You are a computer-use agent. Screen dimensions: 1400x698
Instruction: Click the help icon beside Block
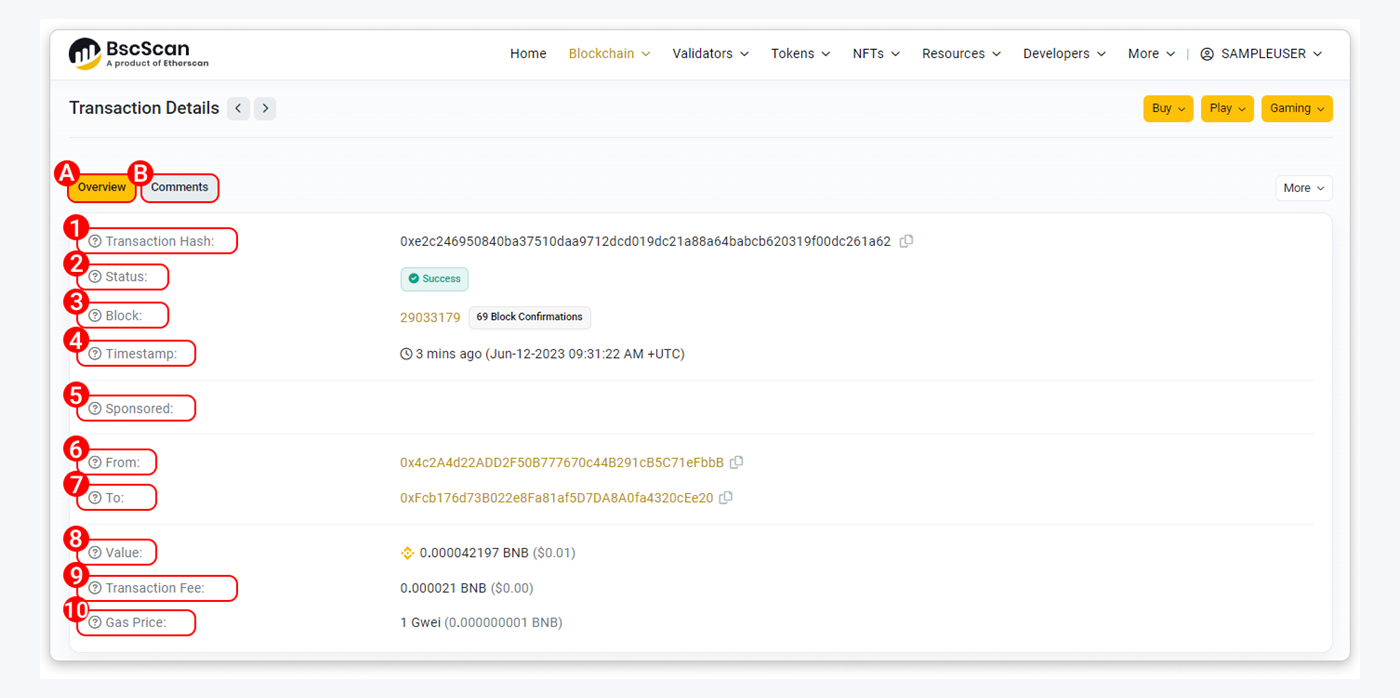click(x=95, y=316)
